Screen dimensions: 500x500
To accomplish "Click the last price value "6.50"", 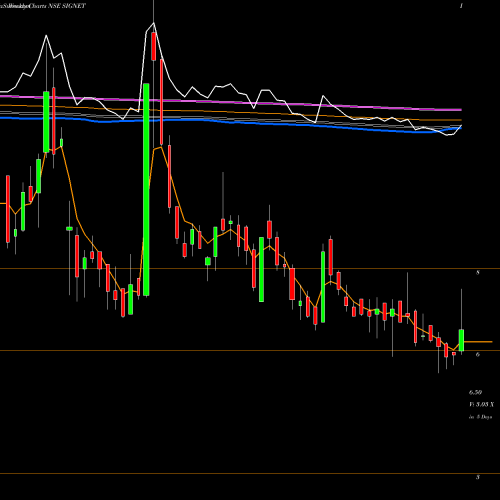I will click(475, 392).
